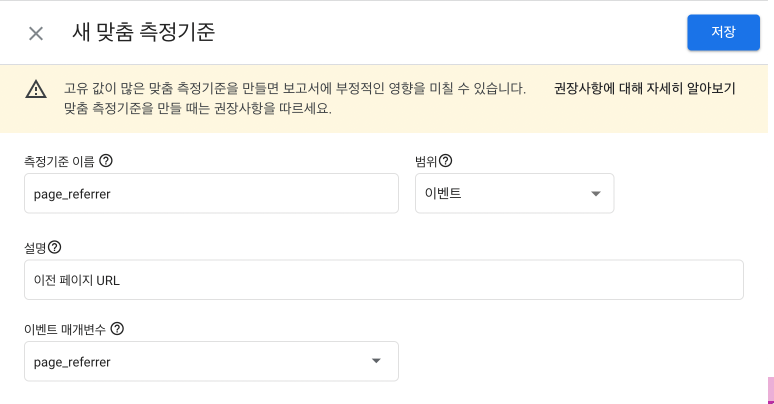Focus the 측정기준 이름 text field

tap(211, 193)
